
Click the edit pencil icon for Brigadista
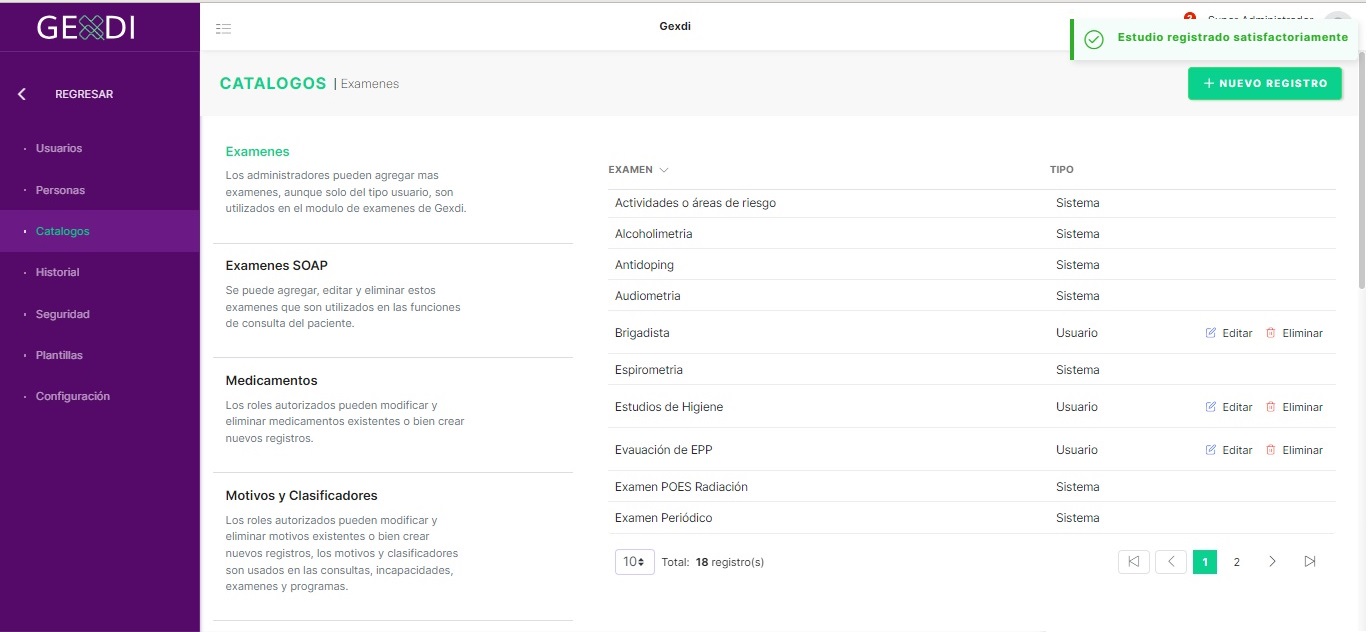pyautogui.click(x=1211, y=333)
